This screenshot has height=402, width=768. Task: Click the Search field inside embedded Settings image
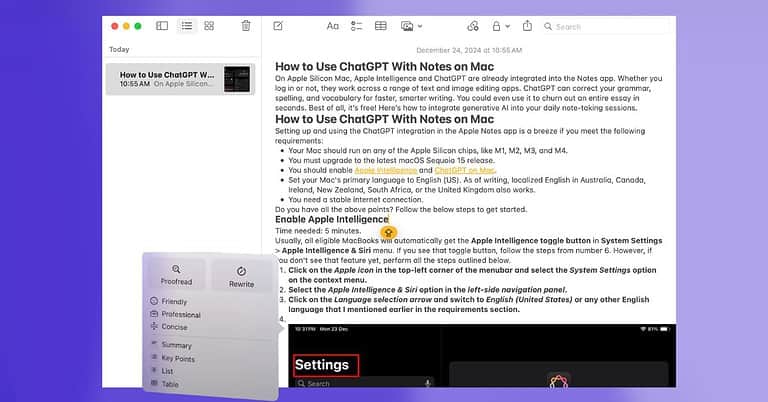364,383
